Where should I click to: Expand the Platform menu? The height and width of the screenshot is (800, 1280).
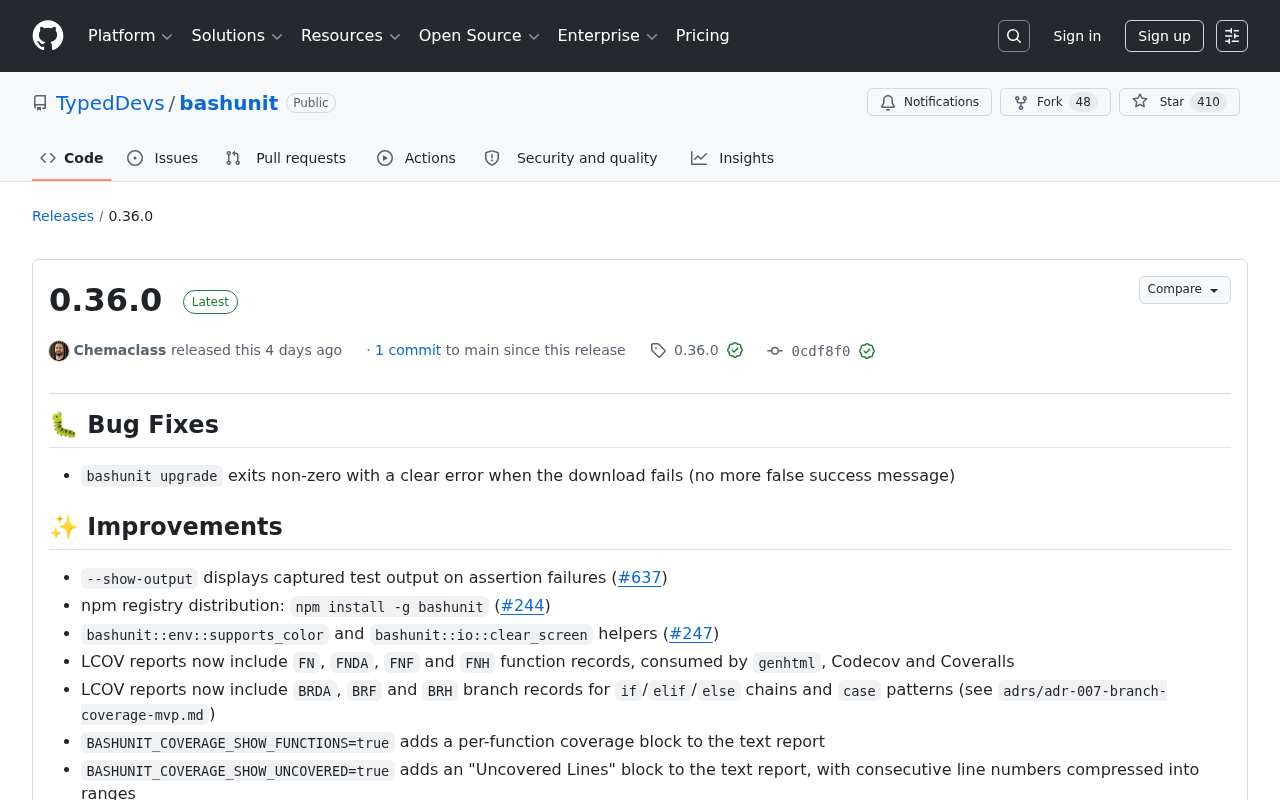pyautogui.click(x=131, y=36)
